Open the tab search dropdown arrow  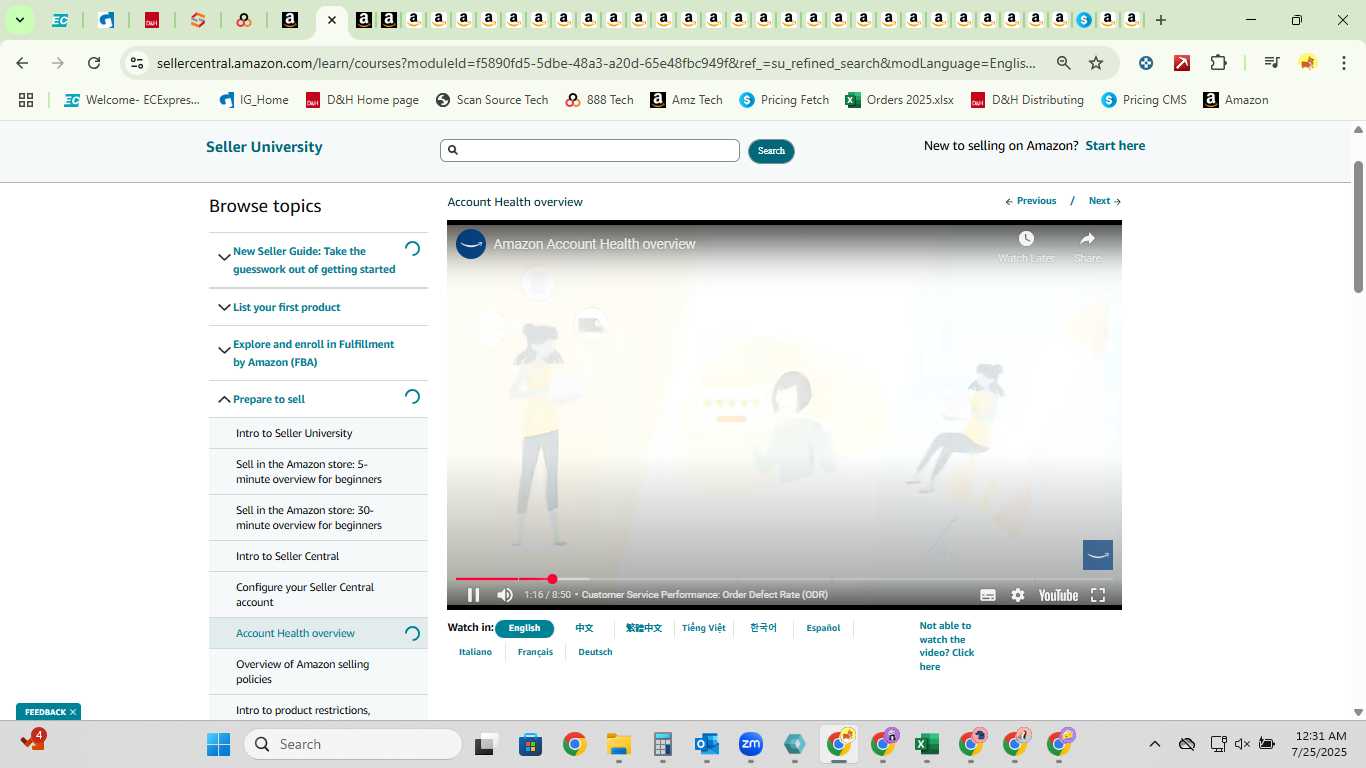pyautogui.click(x=19, y=20)
